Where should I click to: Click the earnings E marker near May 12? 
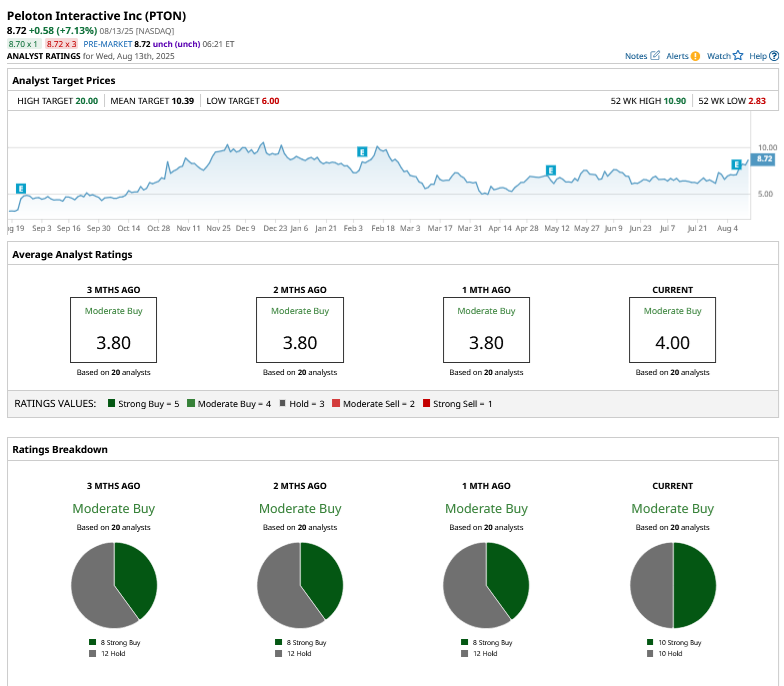click(x=550, y=170)
